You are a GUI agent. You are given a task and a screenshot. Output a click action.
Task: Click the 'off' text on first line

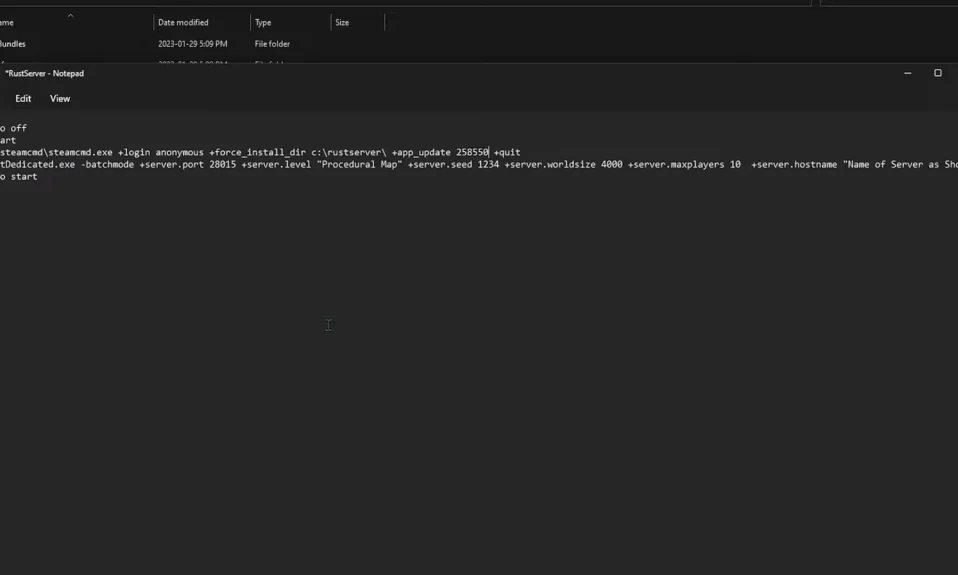tap(18, 128)
